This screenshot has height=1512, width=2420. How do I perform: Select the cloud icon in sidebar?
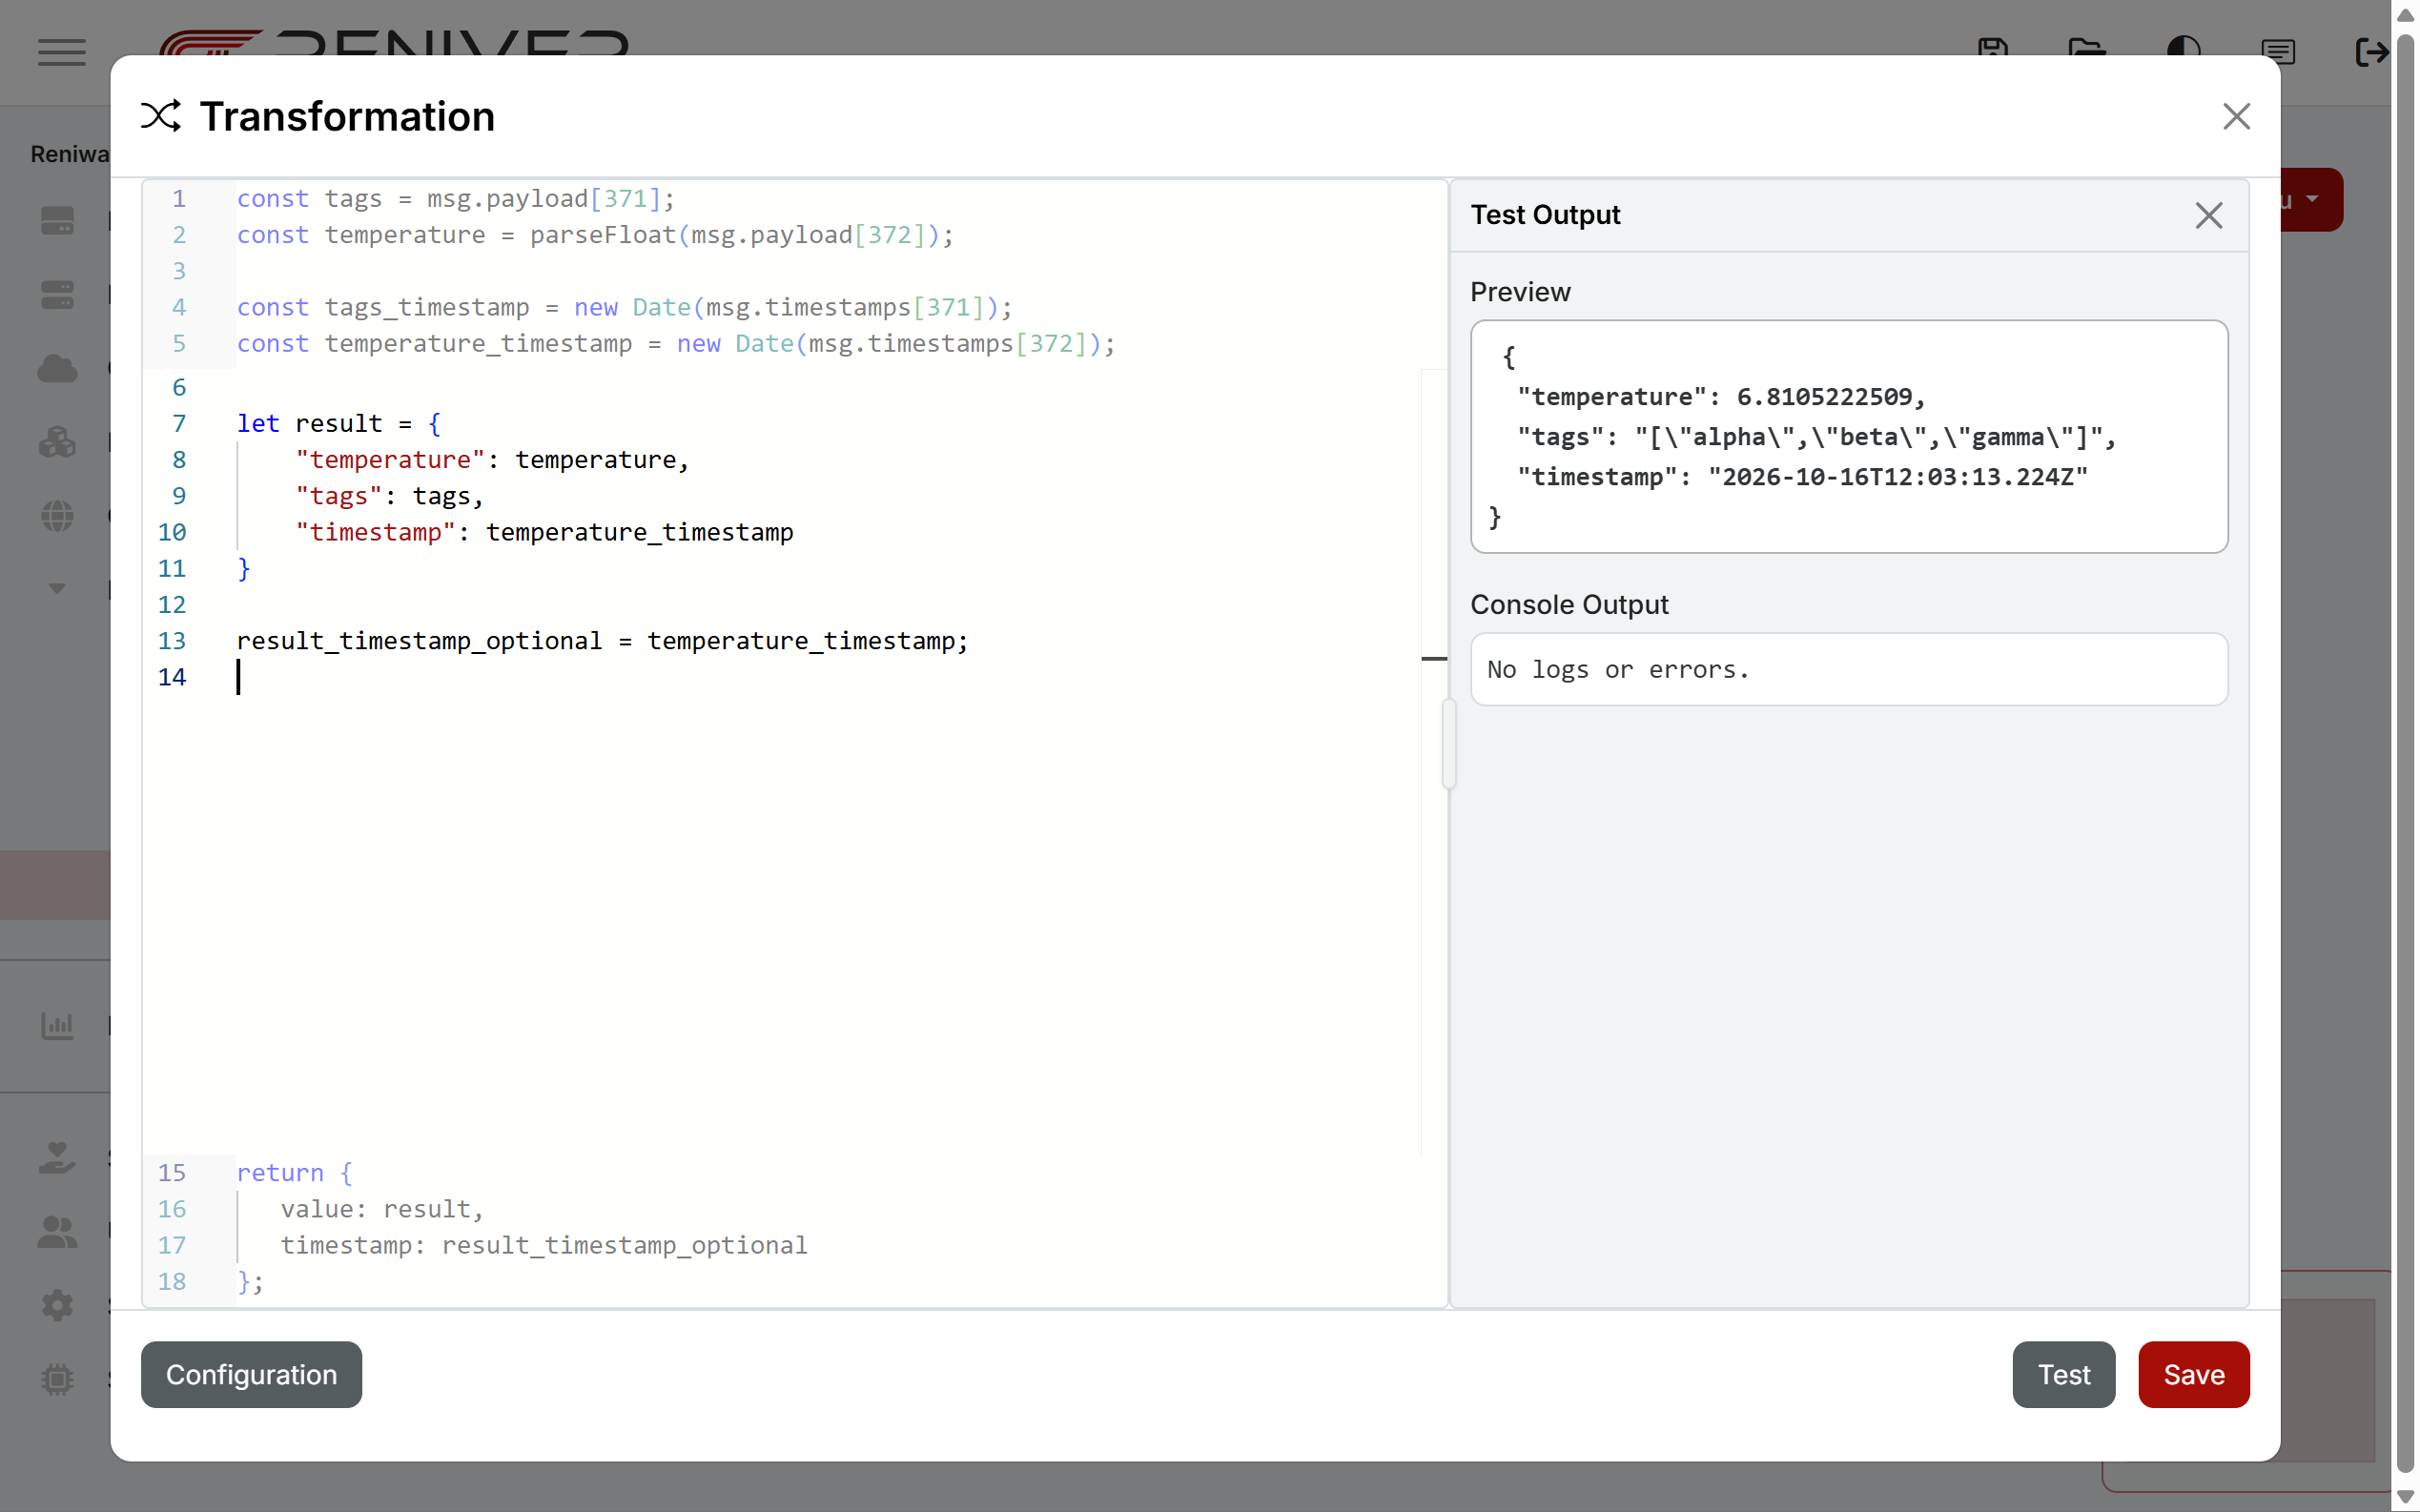(57, 368)
